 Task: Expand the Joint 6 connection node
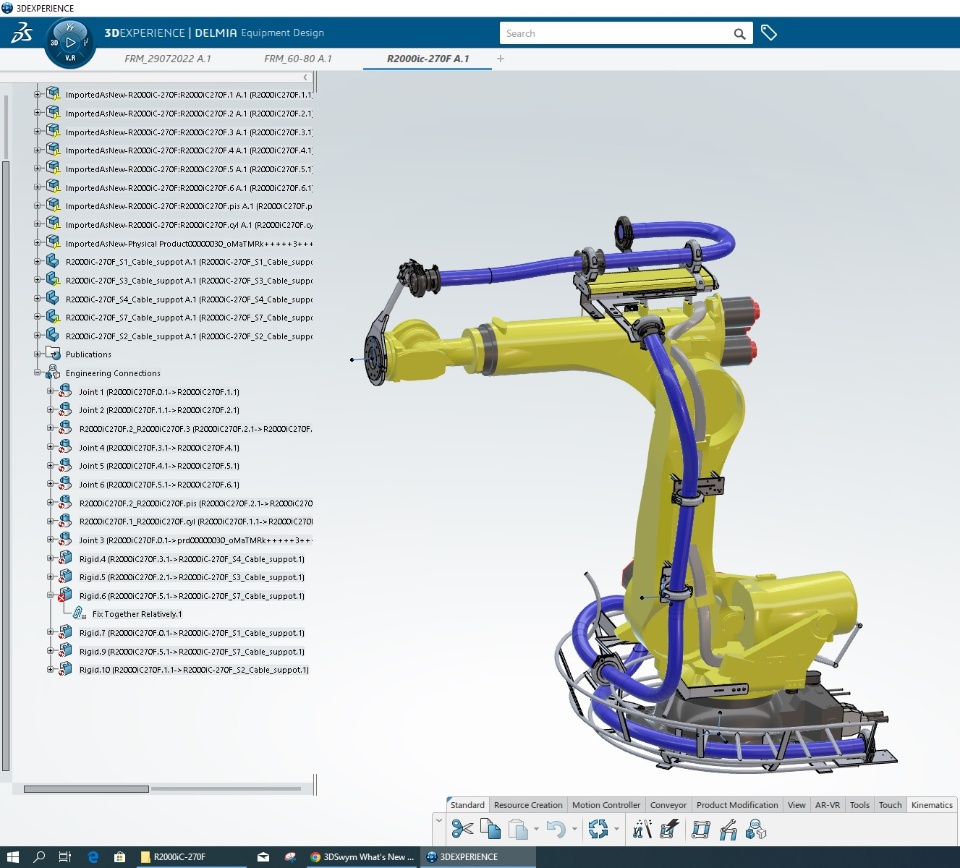[51, 484]
